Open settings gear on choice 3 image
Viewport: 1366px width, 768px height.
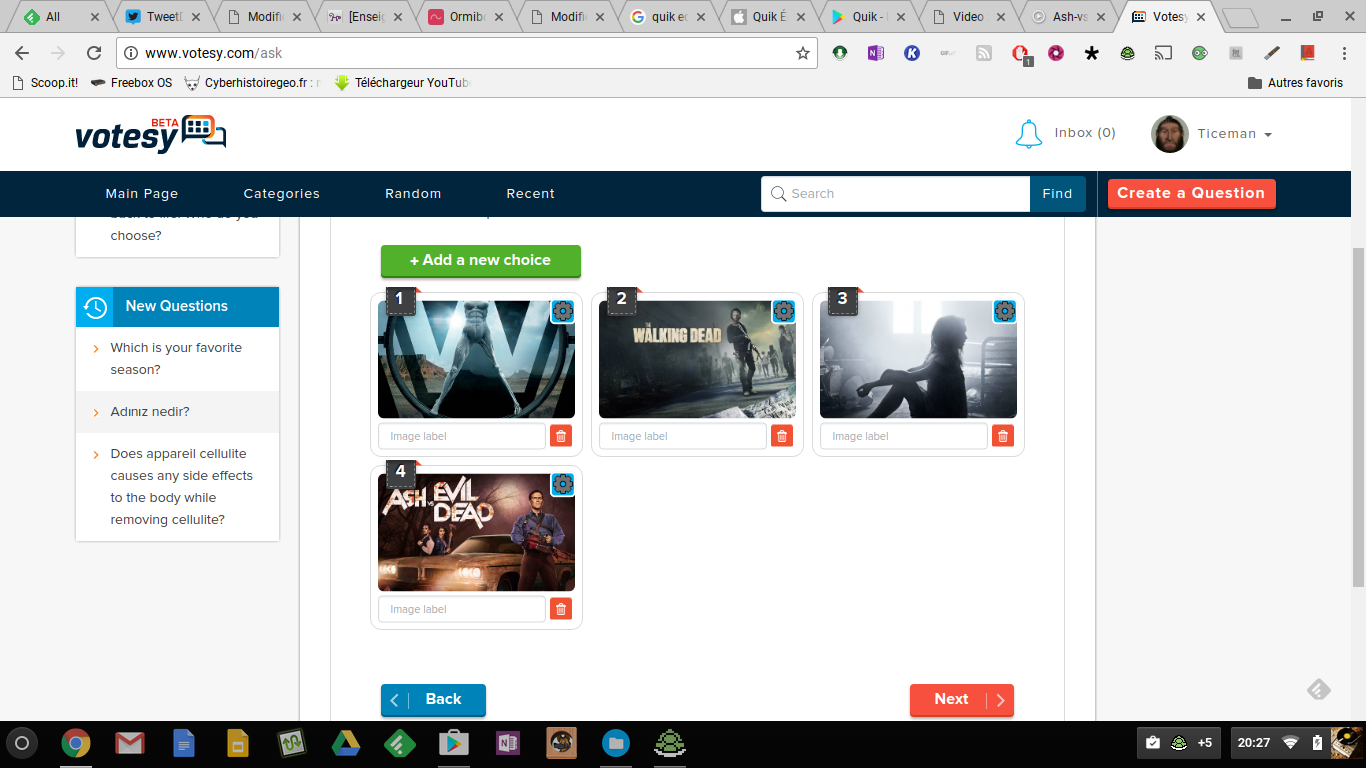tap(1005, 311)
